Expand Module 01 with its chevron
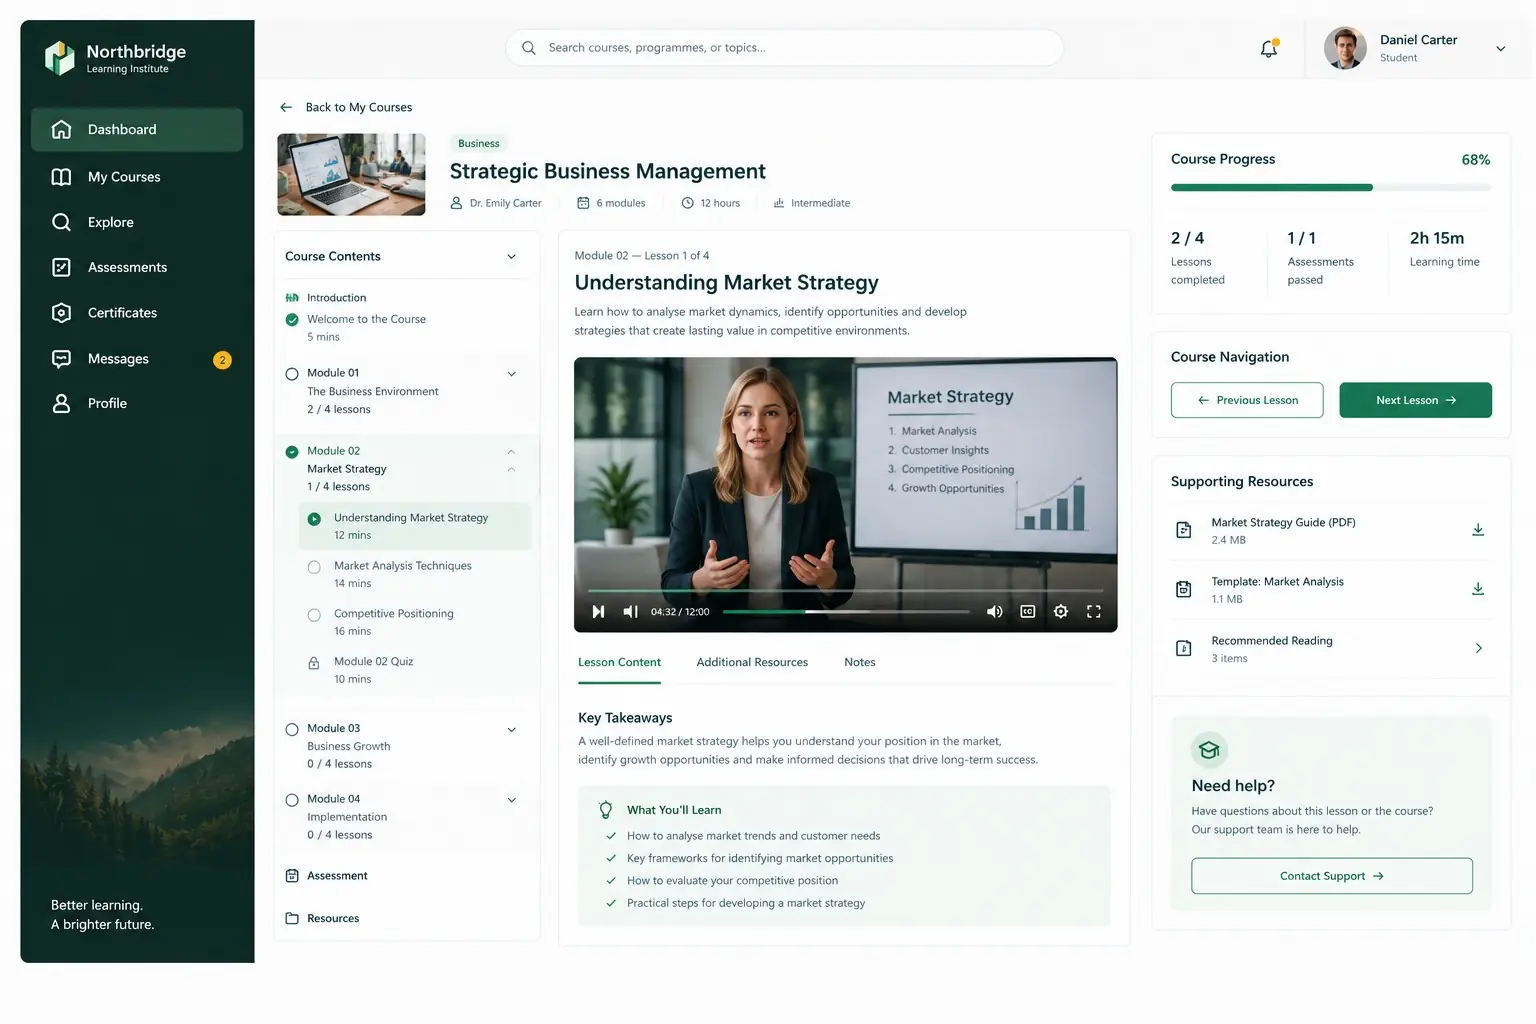 click(511, 374)
